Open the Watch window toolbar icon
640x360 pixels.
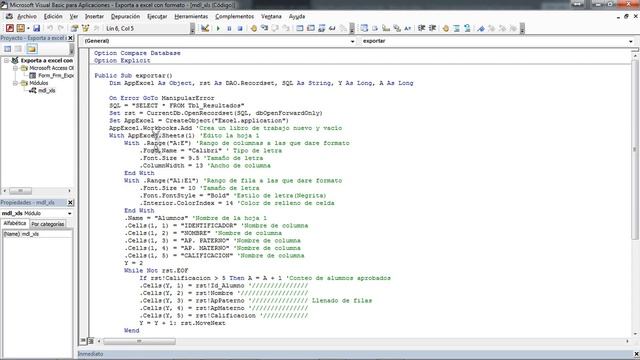click(x=322, y=28)
